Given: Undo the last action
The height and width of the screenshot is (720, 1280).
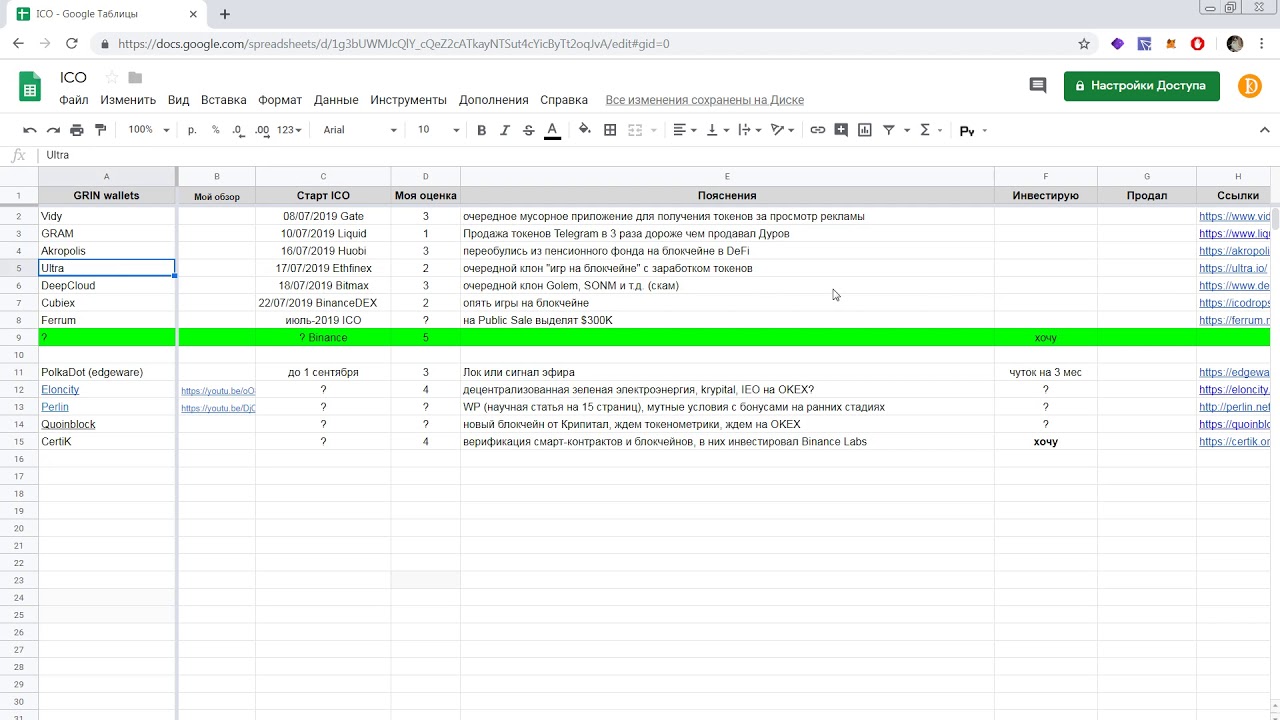Looking at the screenshot, I should 30,130.
